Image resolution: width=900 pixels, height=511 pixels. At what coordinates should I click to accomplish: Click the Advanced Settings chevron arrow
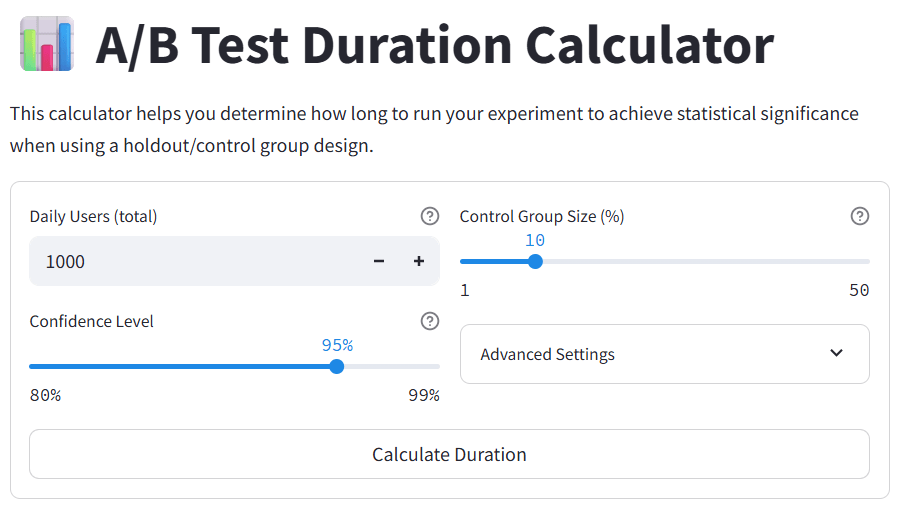[x=837, y=353]
